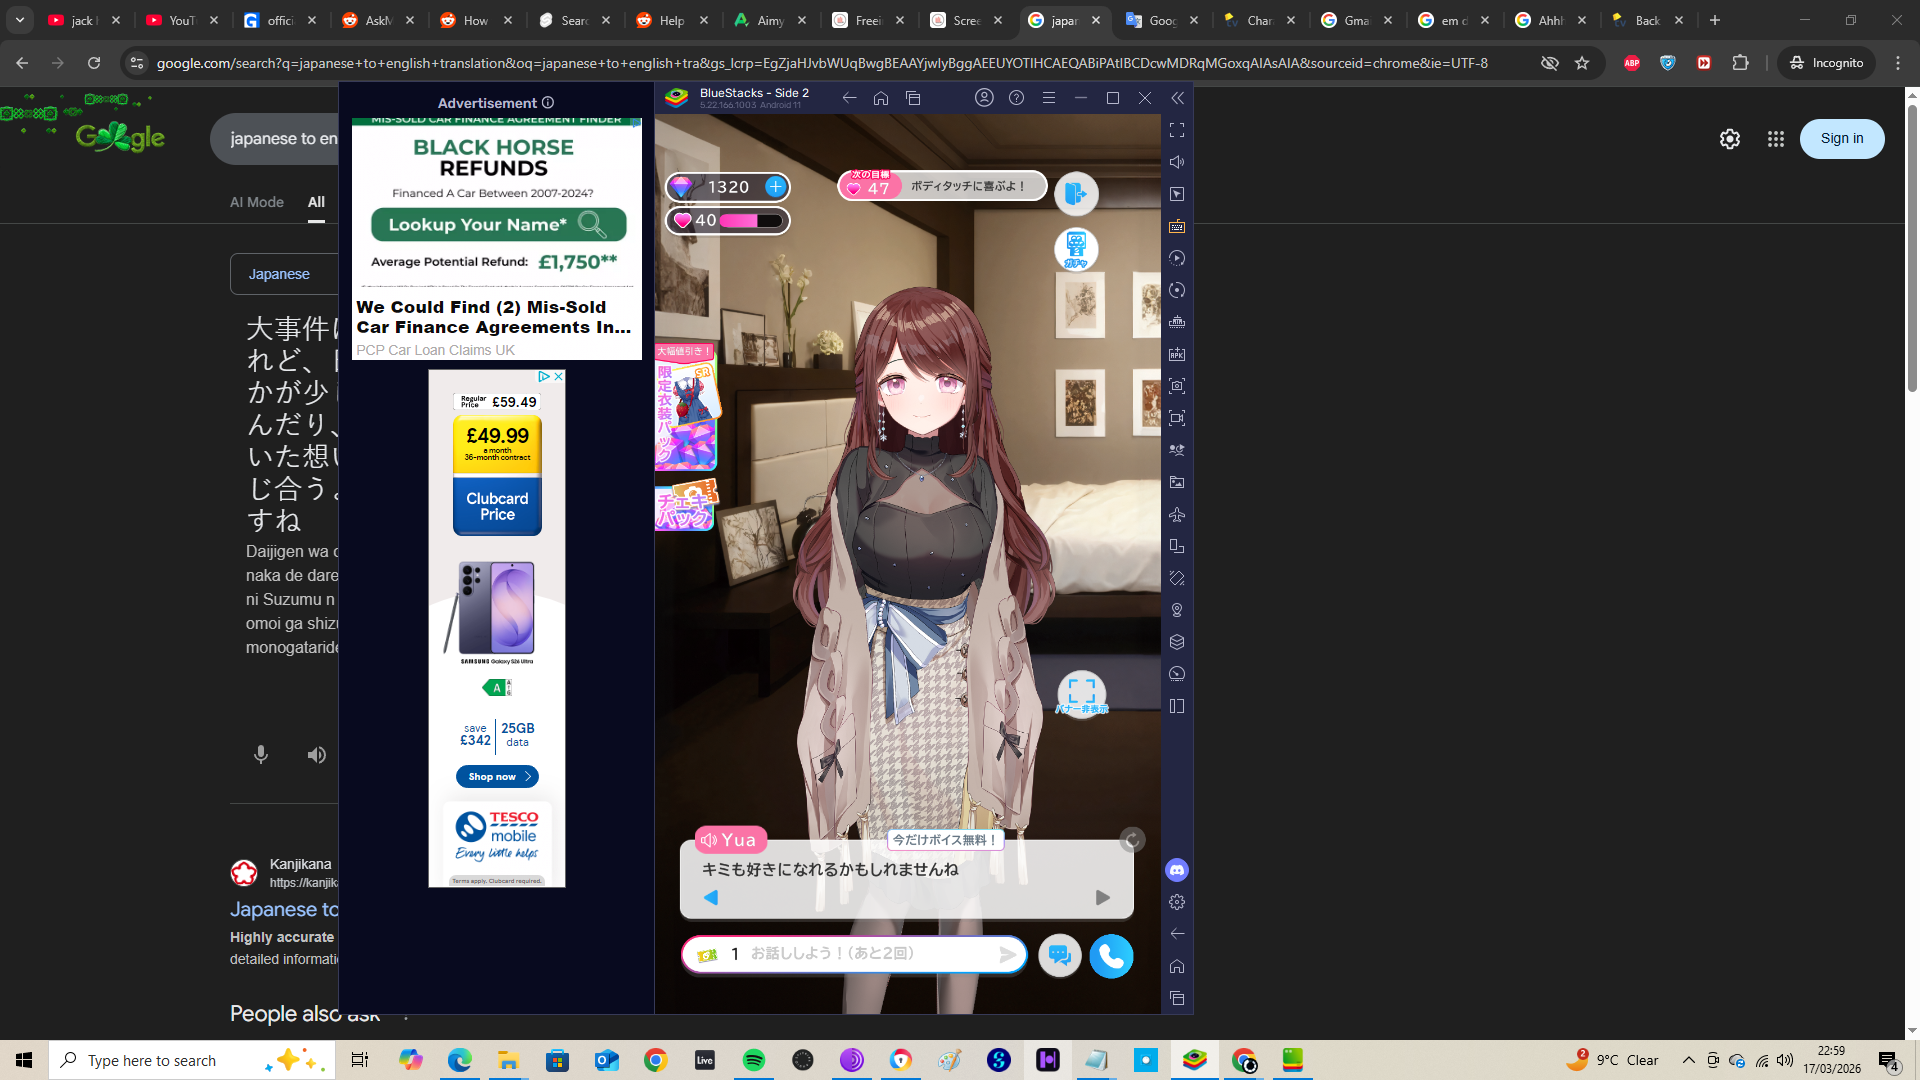Open Chrome three-dot menu
The image size is (1920, 1080).
[1898, 63]
